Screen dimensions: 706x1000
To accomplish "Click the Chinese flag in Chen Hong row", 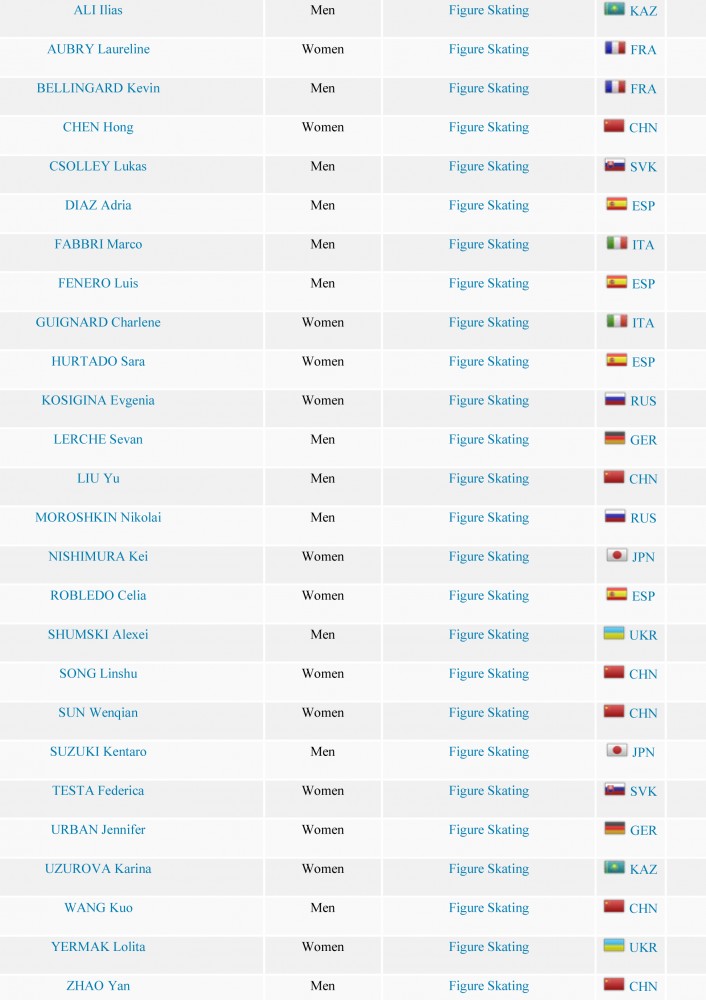I will (614, 126).
